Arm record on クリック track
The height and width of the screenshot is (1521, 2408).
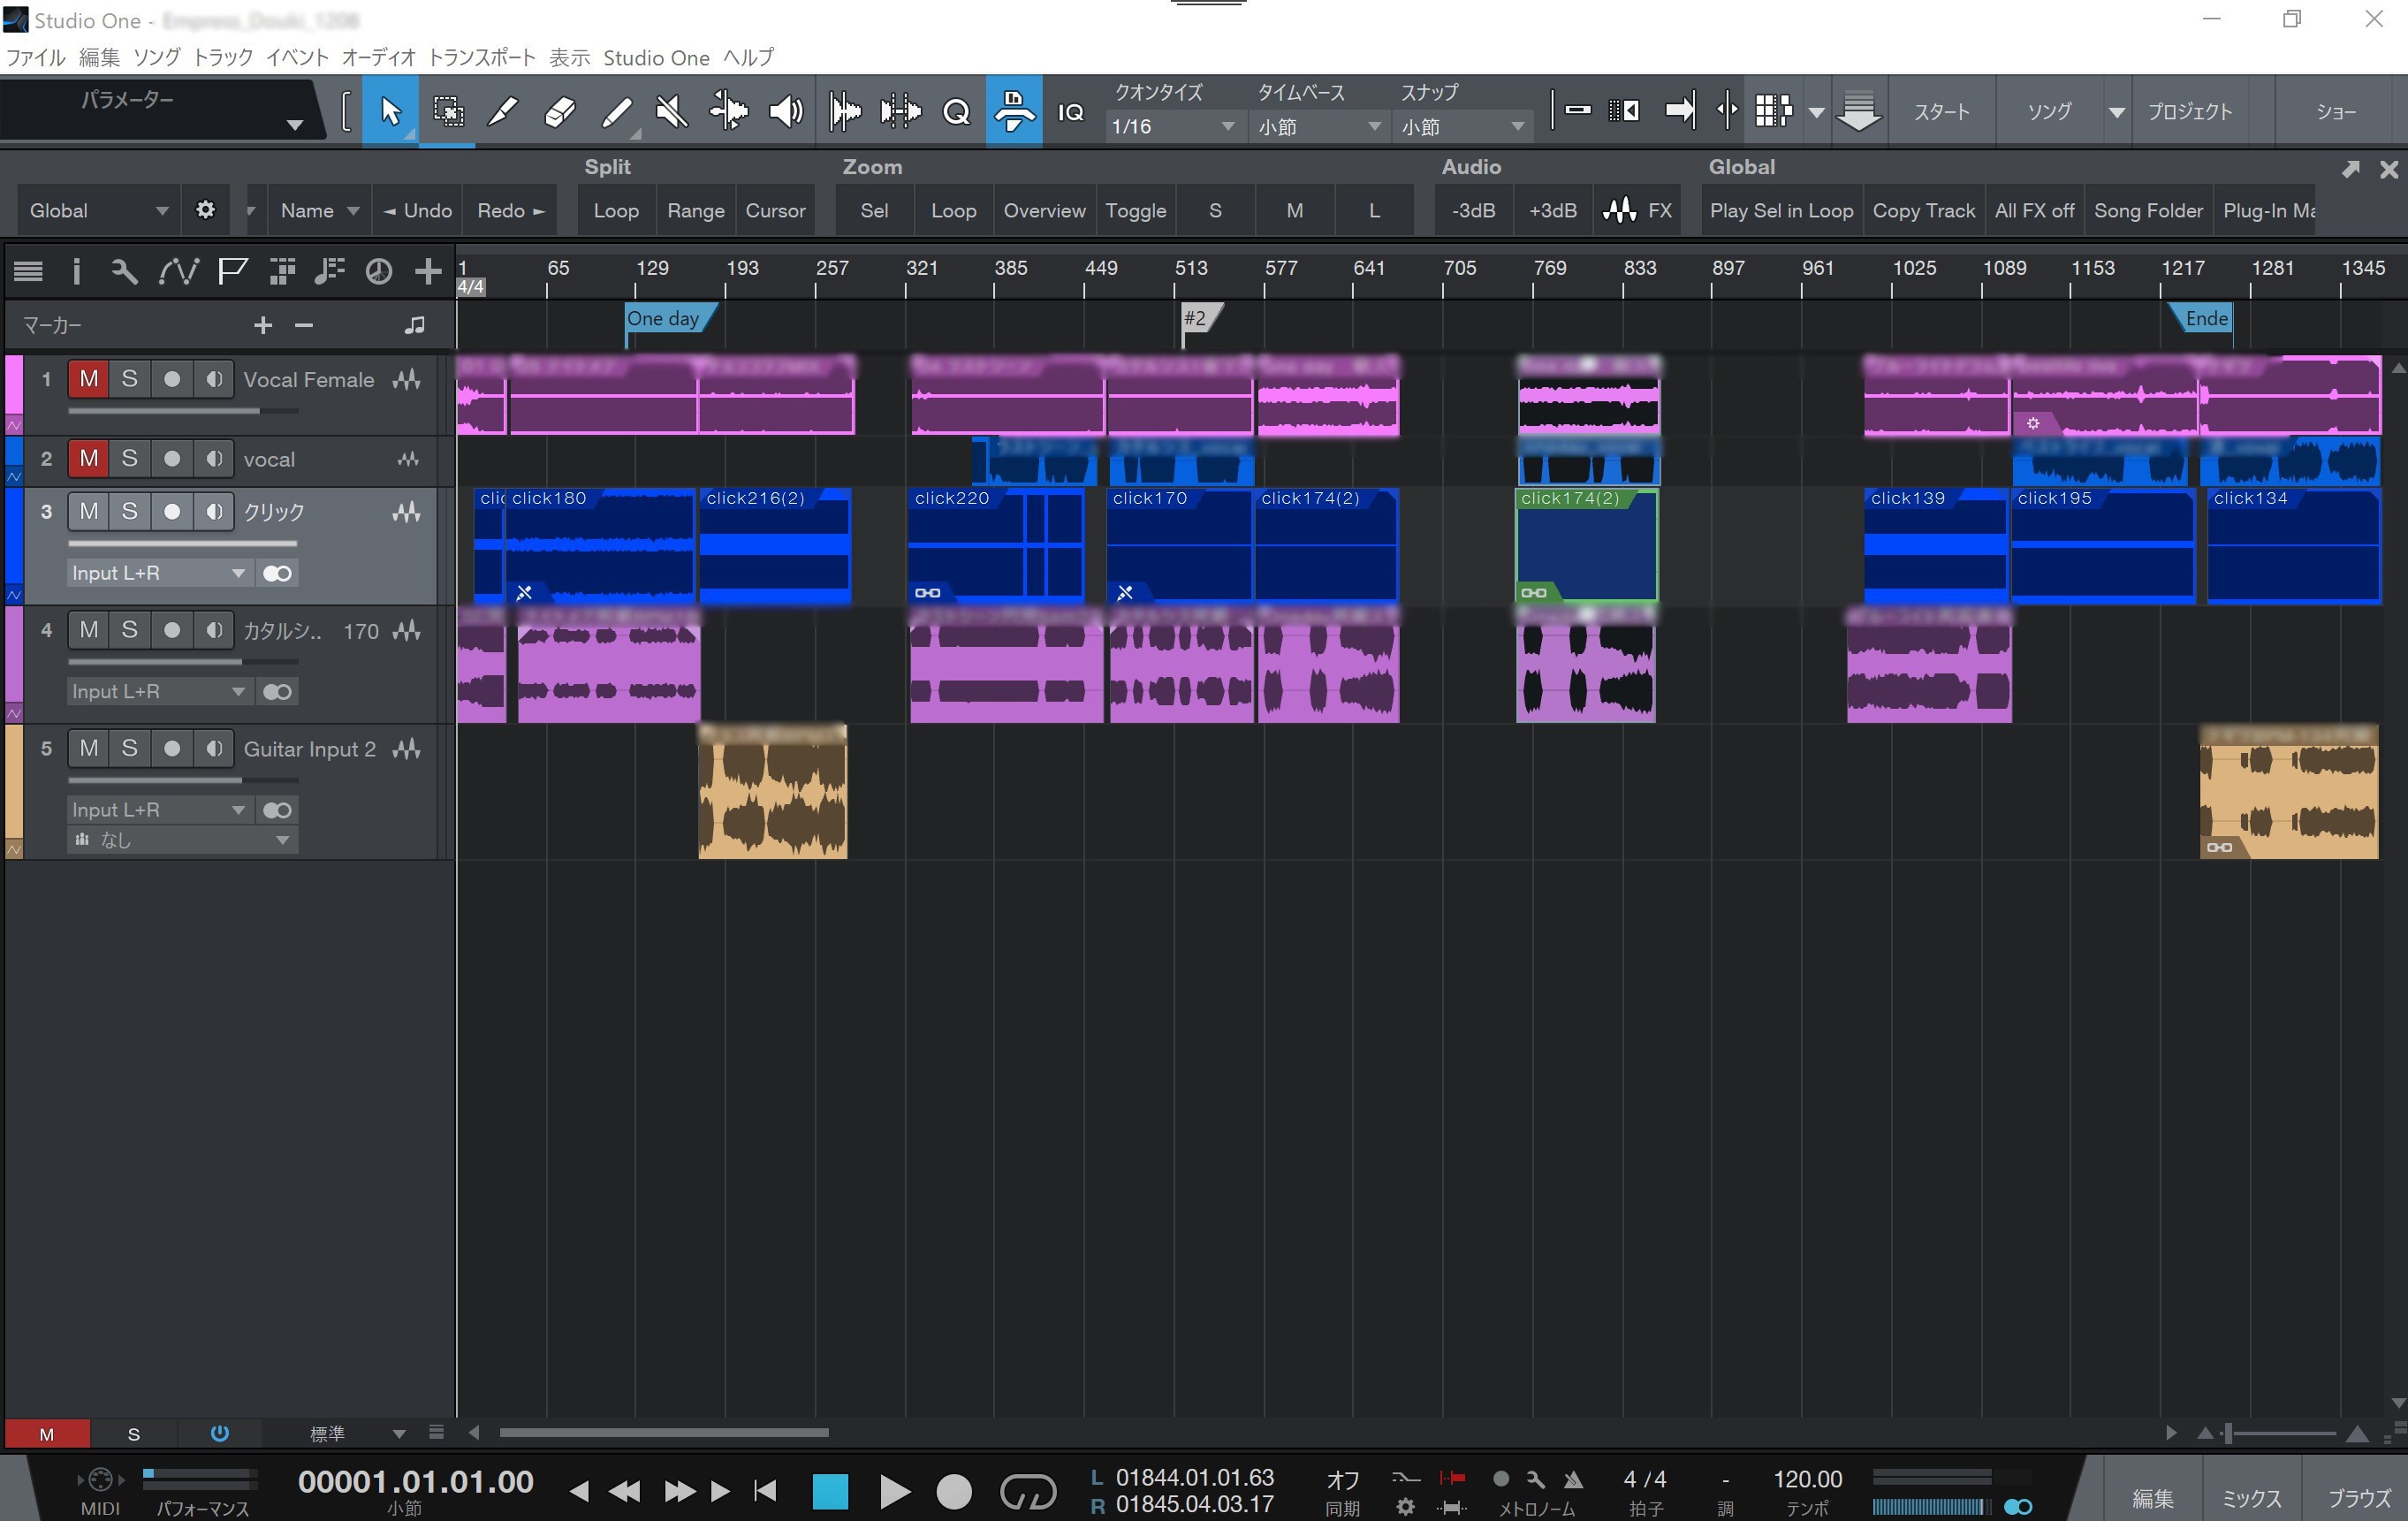tap(172, 512)
